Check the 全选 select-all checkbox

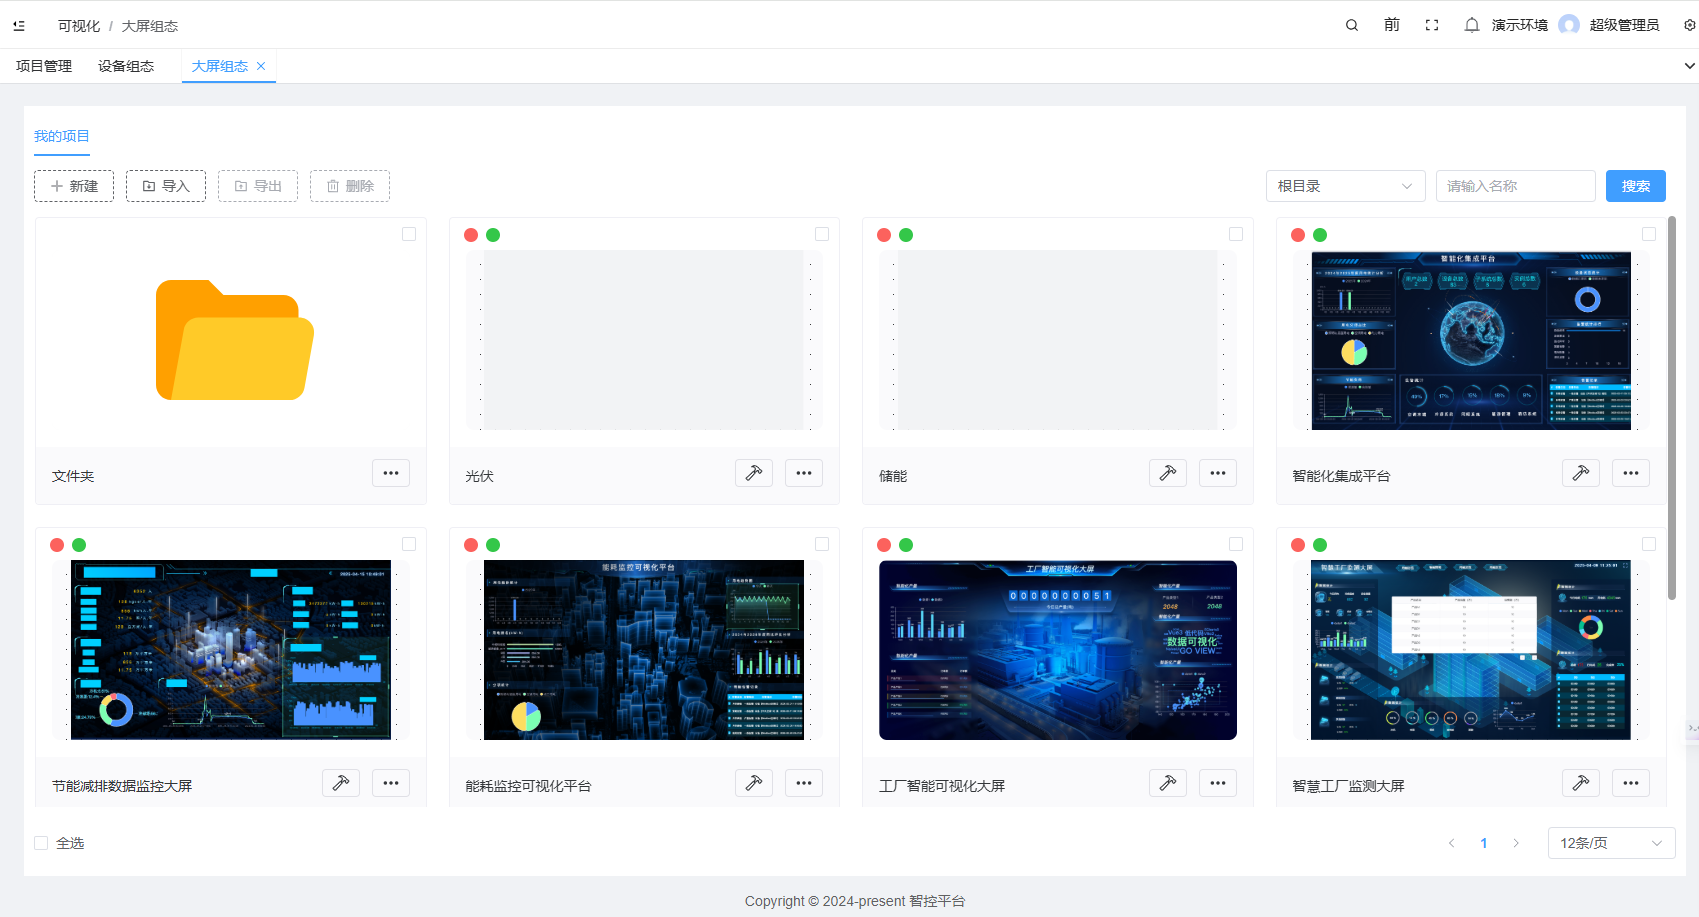click(41, 843)
